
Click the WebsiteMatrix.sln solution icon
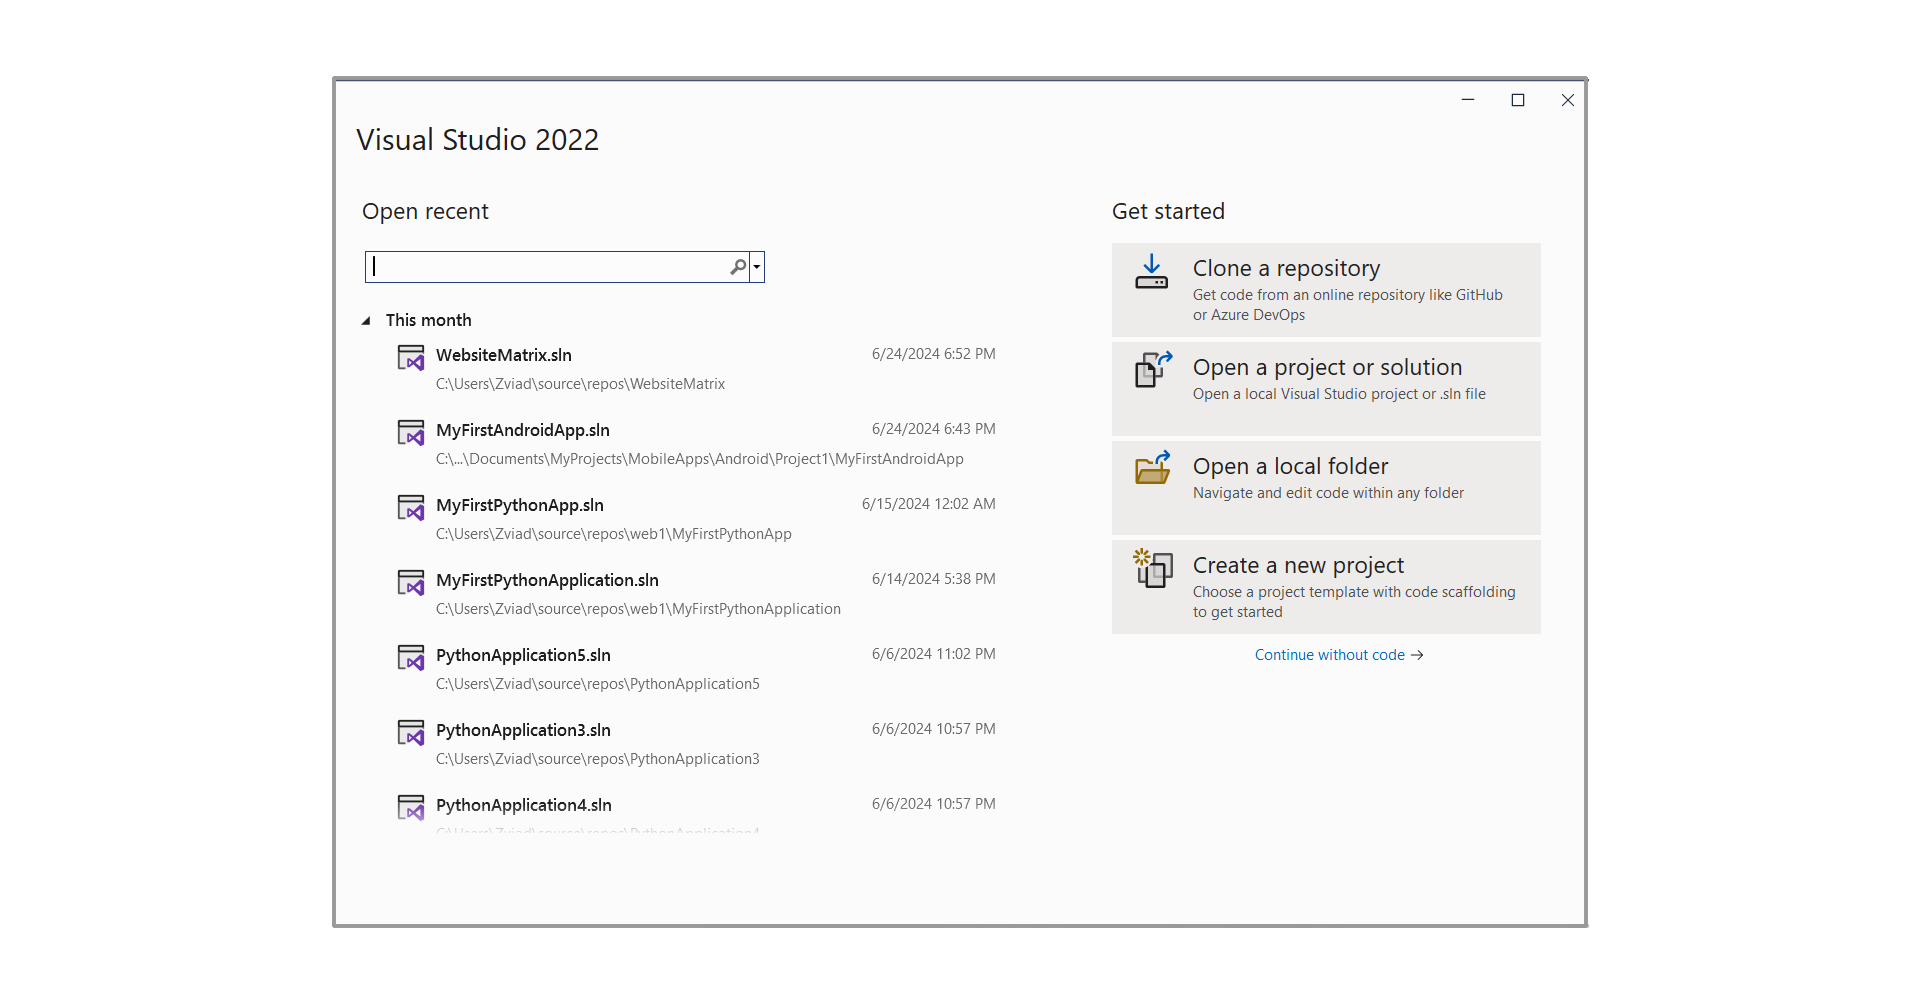411,357
